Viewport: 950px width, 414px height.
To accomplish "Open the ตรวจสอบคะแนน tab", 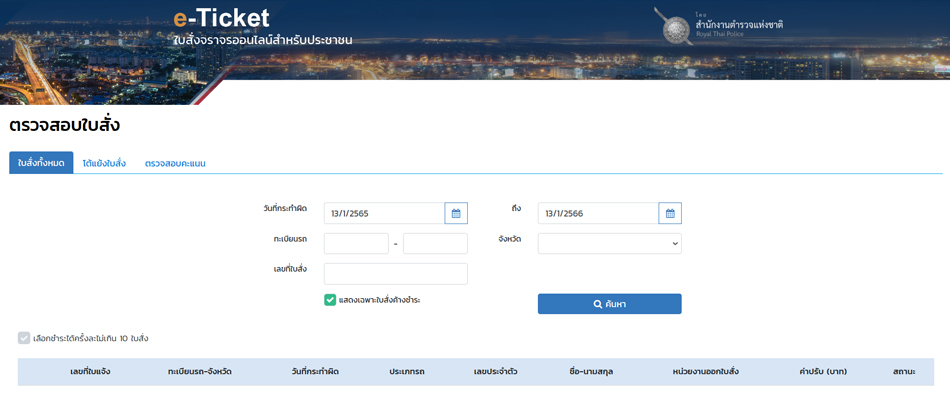I will tap(175, 164).
